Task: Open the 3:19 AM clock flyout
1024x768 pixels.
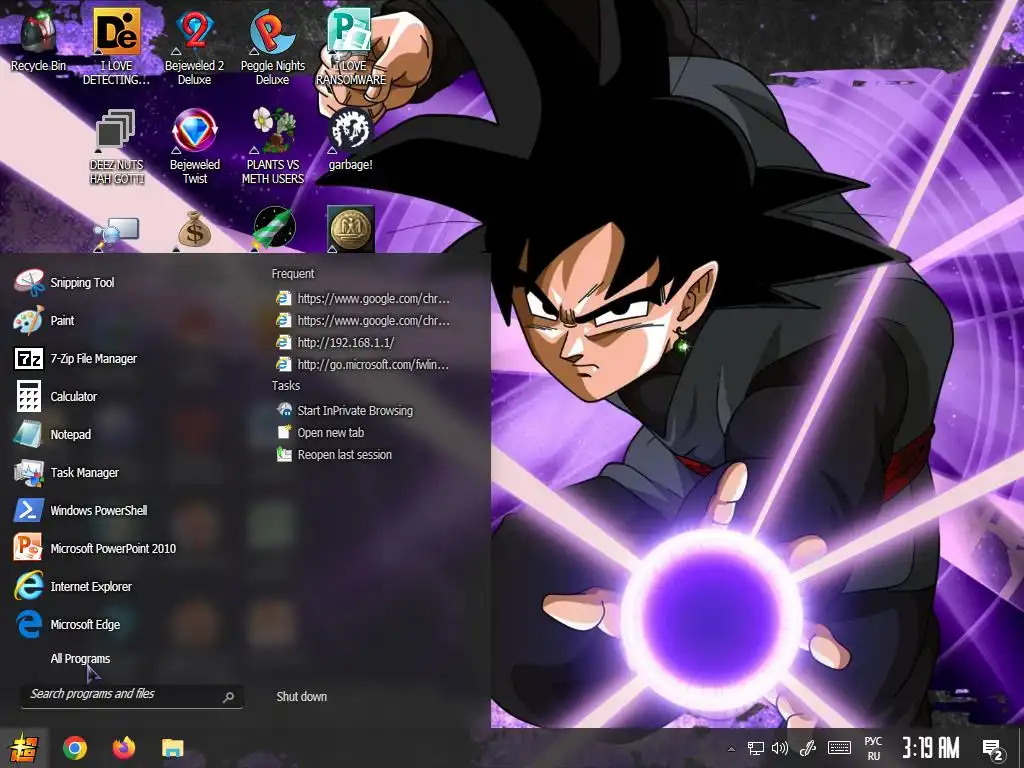Action: coord(931,748)
